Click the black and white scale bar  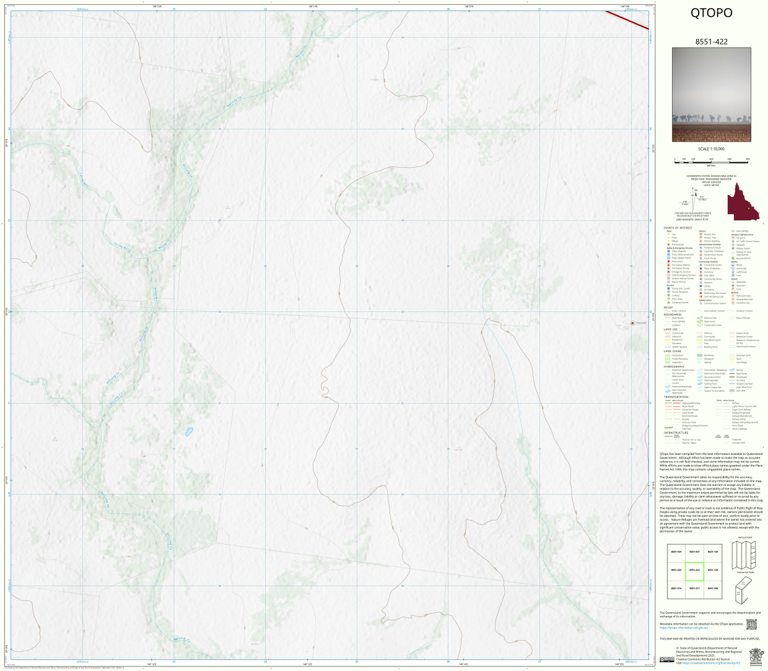(711, 161)
